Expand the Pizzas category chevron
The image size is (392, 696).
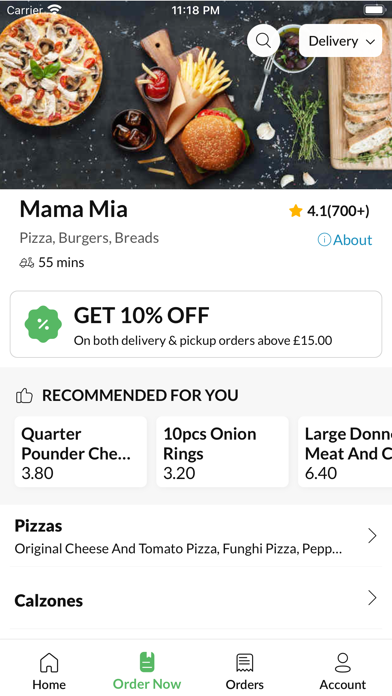(372, 536)
